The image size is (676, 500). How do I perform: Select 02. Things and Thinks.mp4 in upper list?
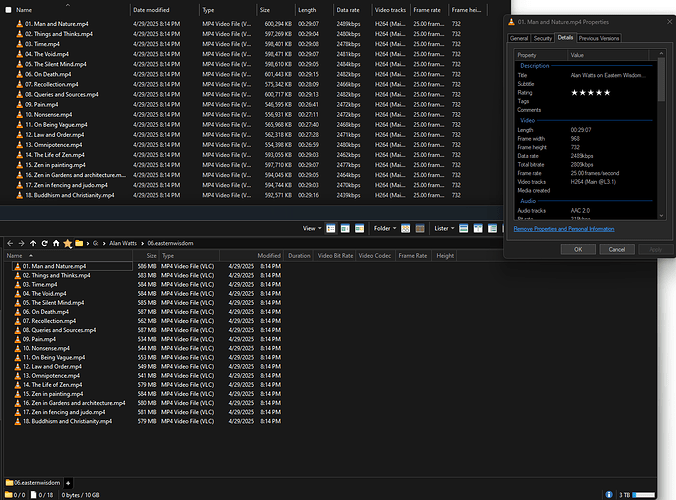tap(59, 34)
